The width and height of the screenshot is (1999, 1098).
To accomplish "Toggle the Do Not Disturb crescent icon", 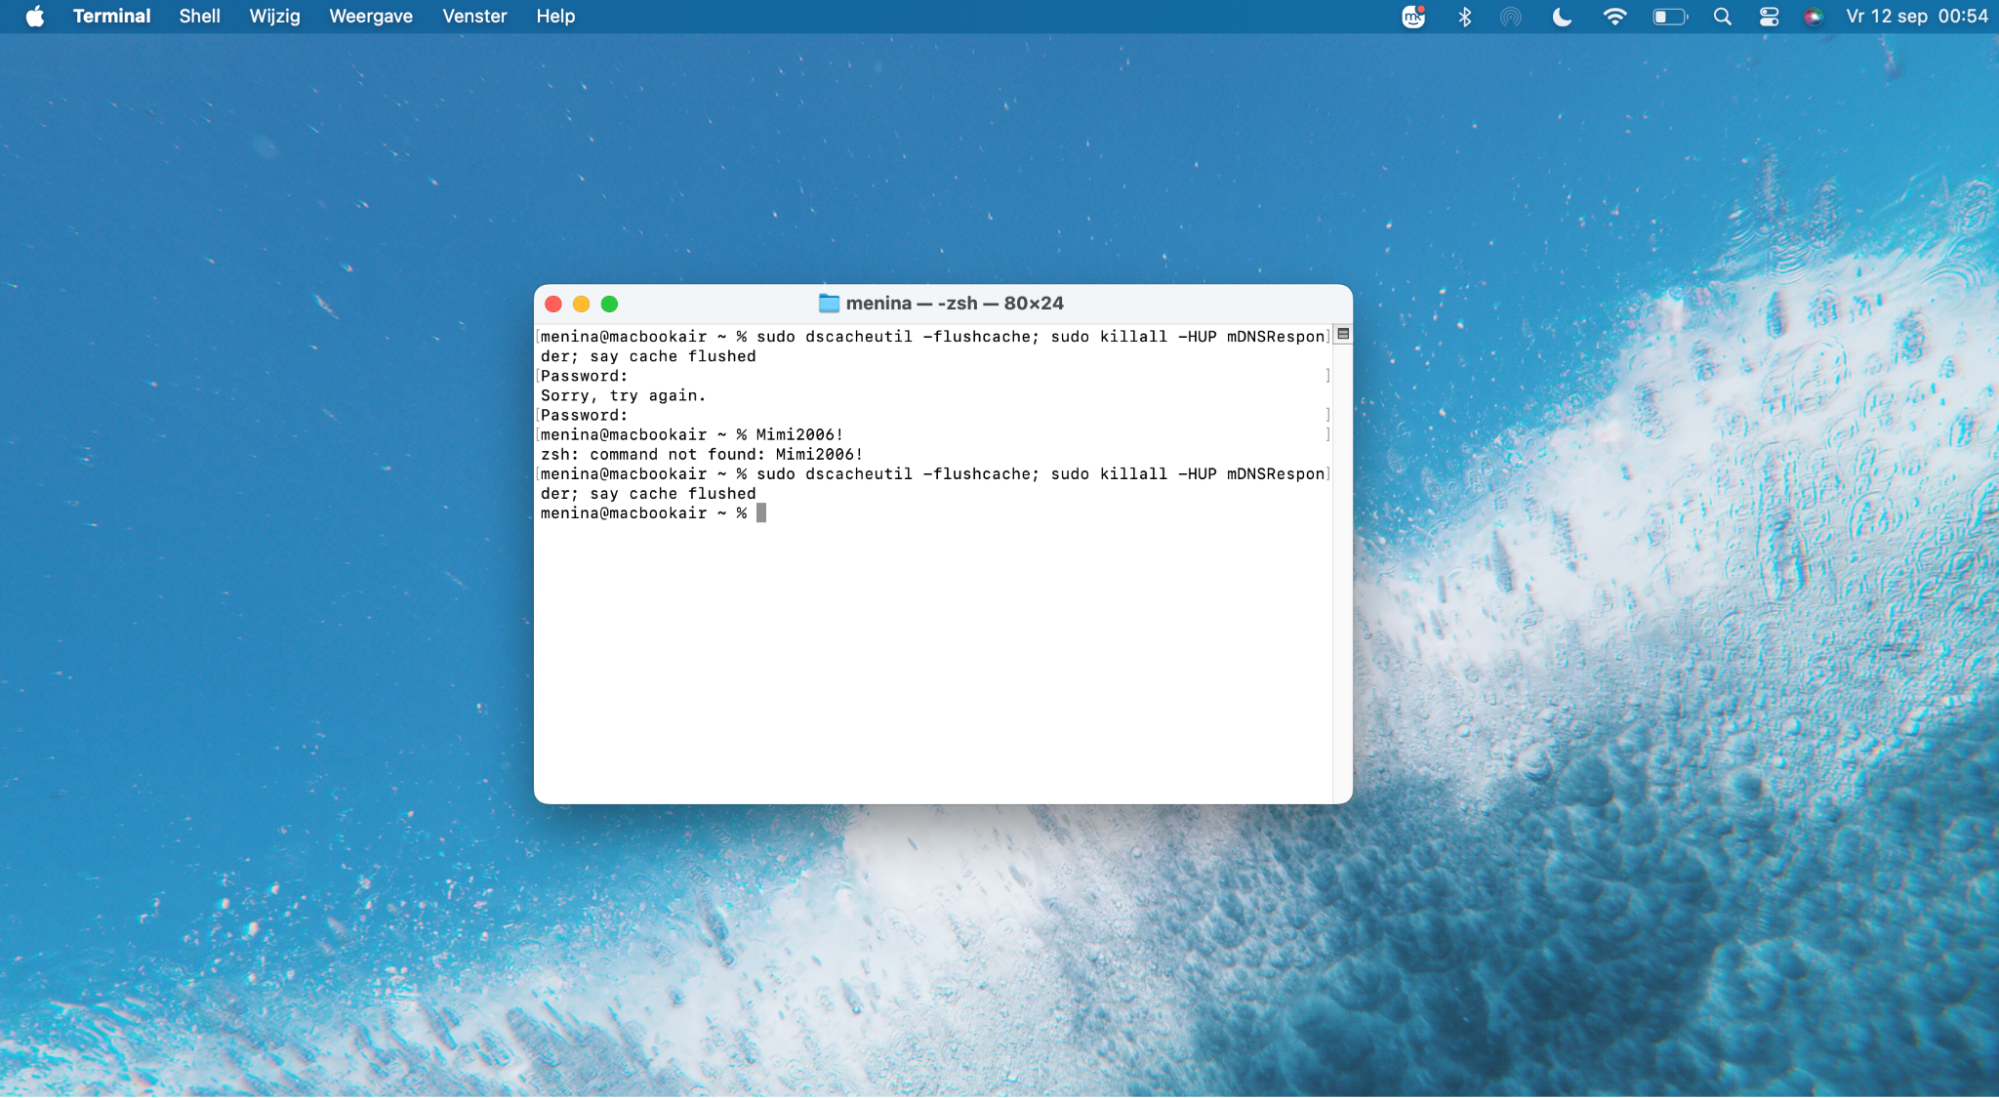I will coord(1561,16).
